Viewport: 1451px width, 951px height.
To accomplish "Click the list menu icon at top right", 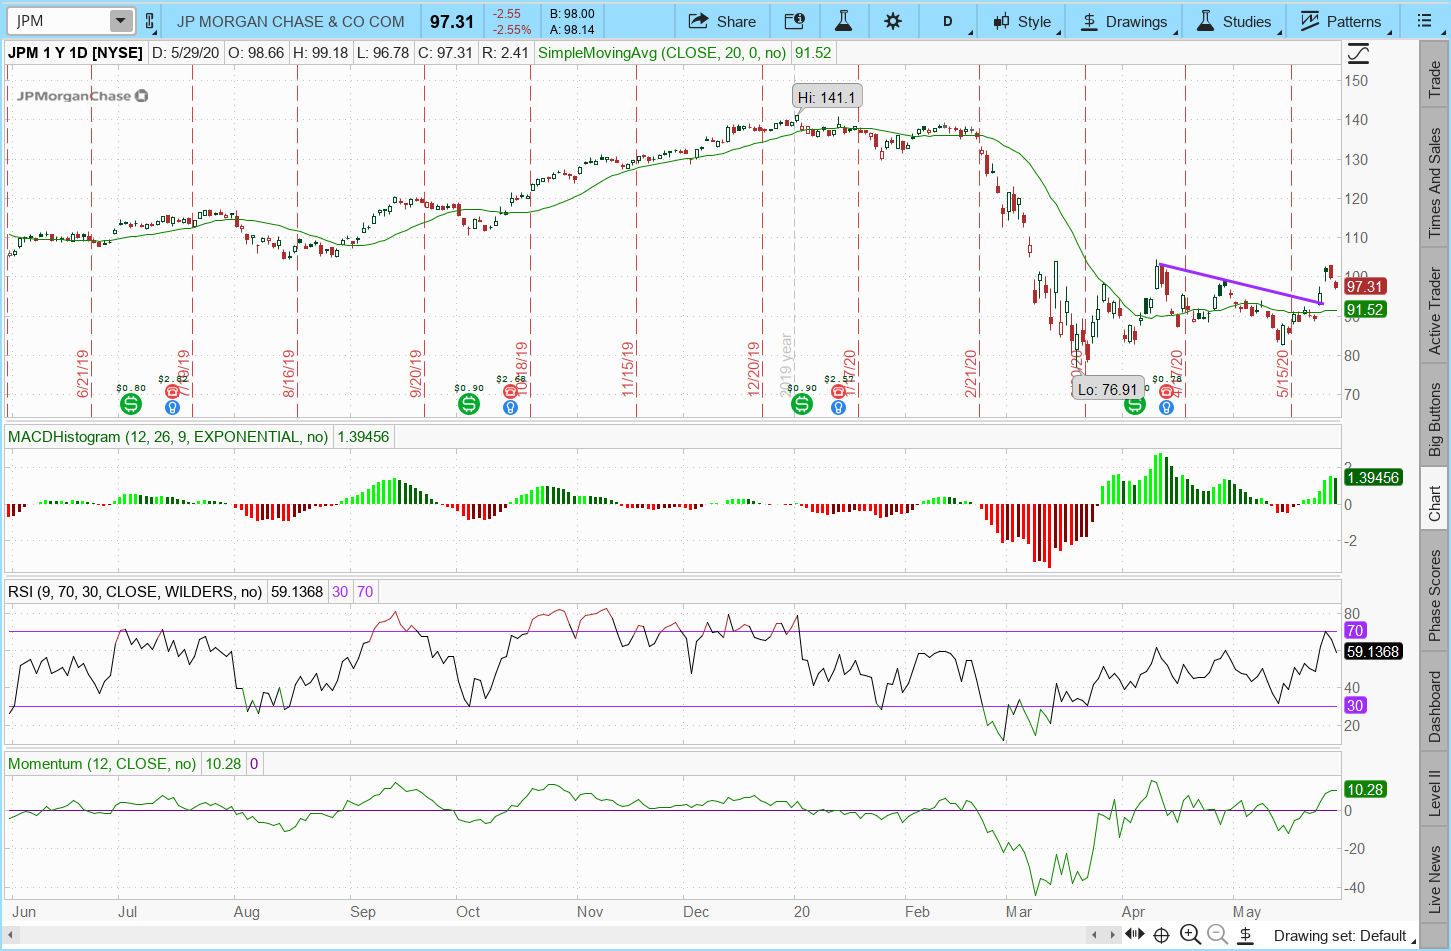I will click(1424, 21).
